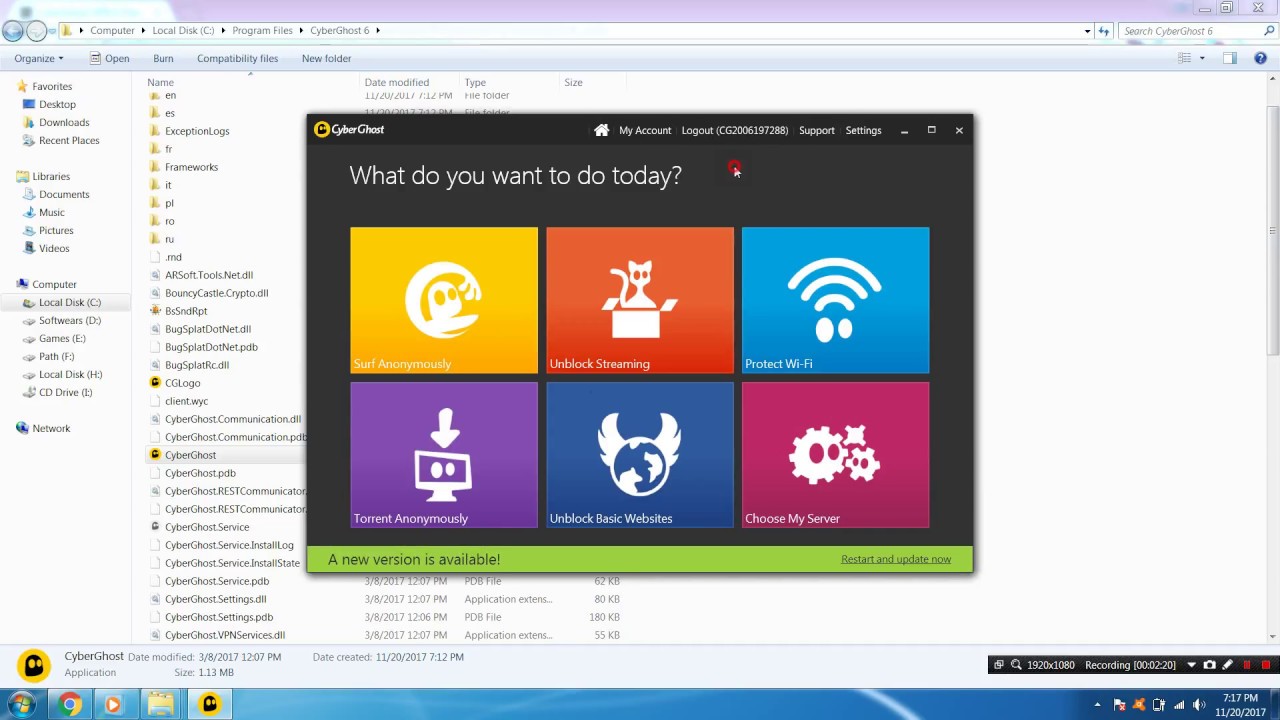This screenshot has width=1280, height=720.
Task: Open recorder magnifier zoom icon
Action: (x=1016, y=665)
